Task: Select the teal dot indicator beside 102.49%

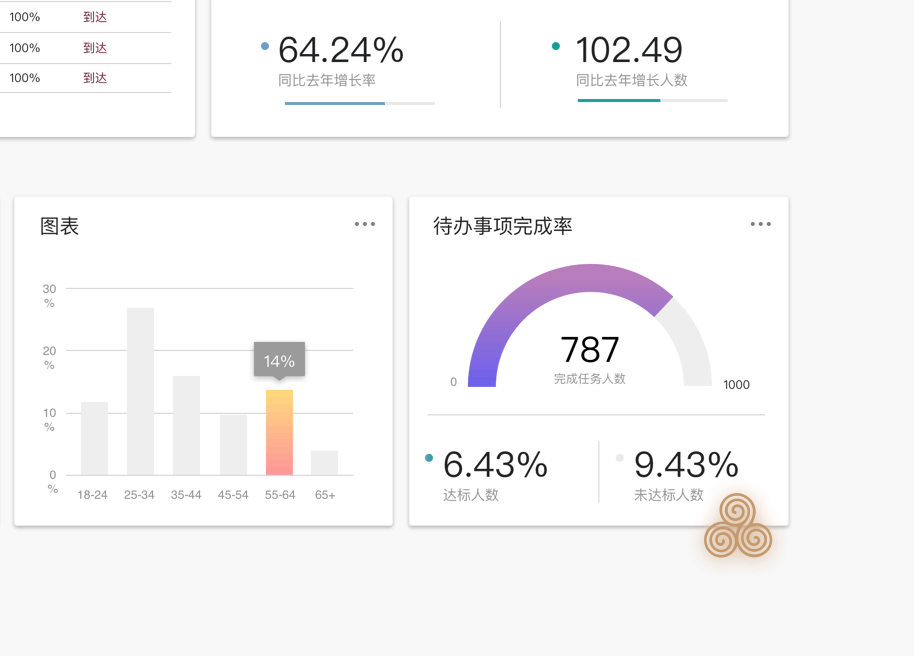Action: (556, 44)
